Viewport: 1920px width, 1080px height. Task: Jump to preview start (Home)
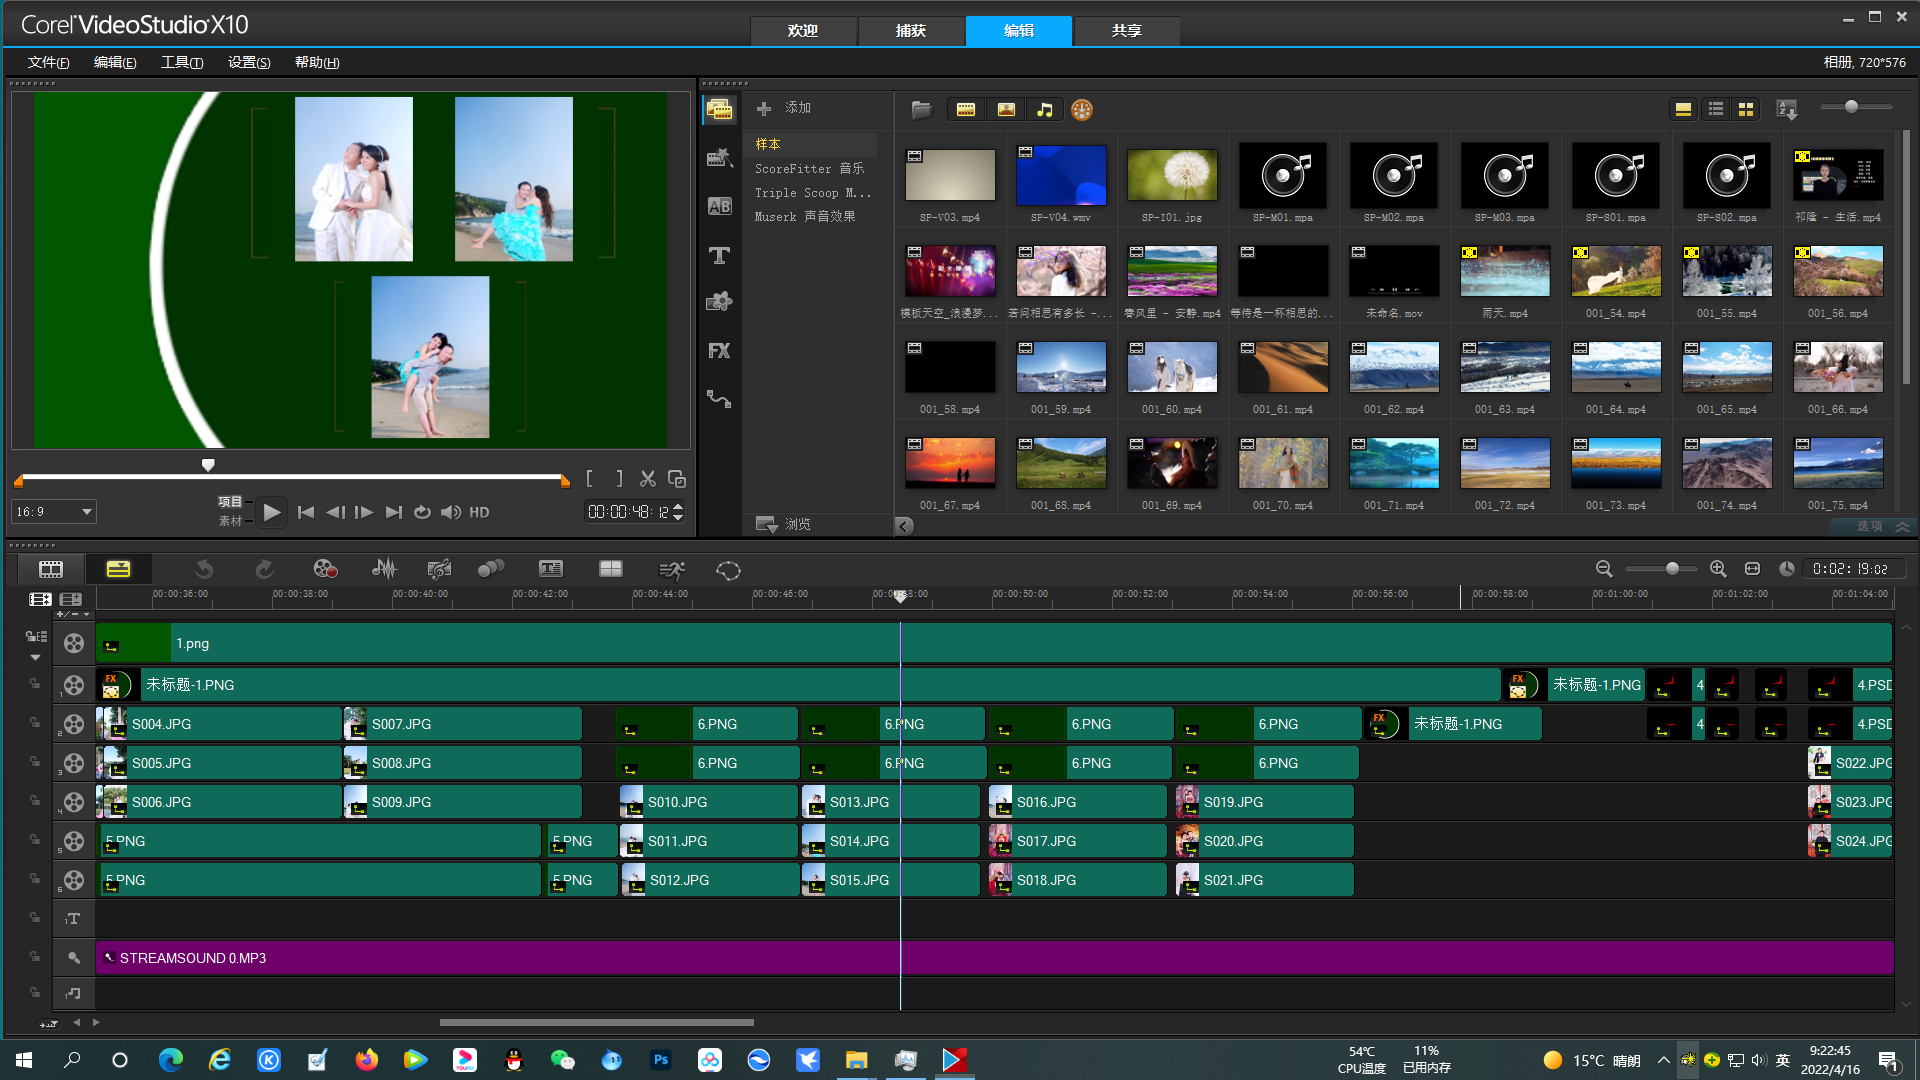point(306,512)
